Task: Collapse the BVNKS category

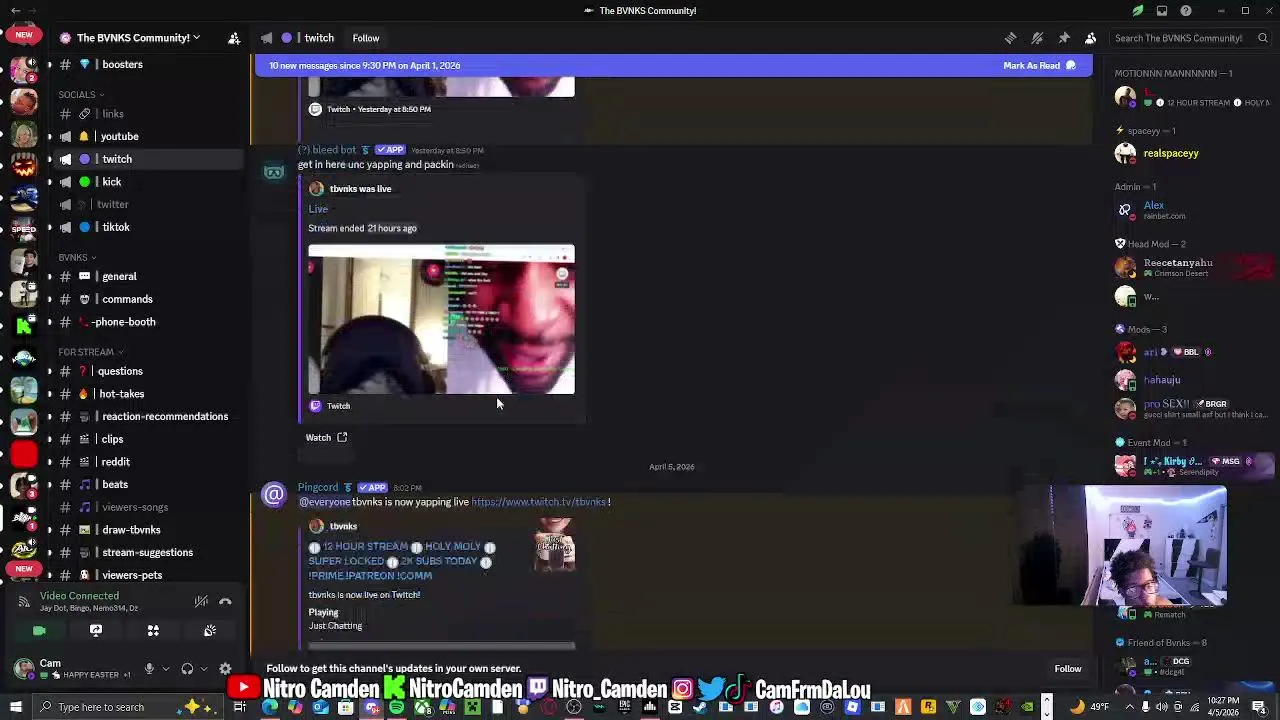Action: pyautogui.click(x=77, y=258)
